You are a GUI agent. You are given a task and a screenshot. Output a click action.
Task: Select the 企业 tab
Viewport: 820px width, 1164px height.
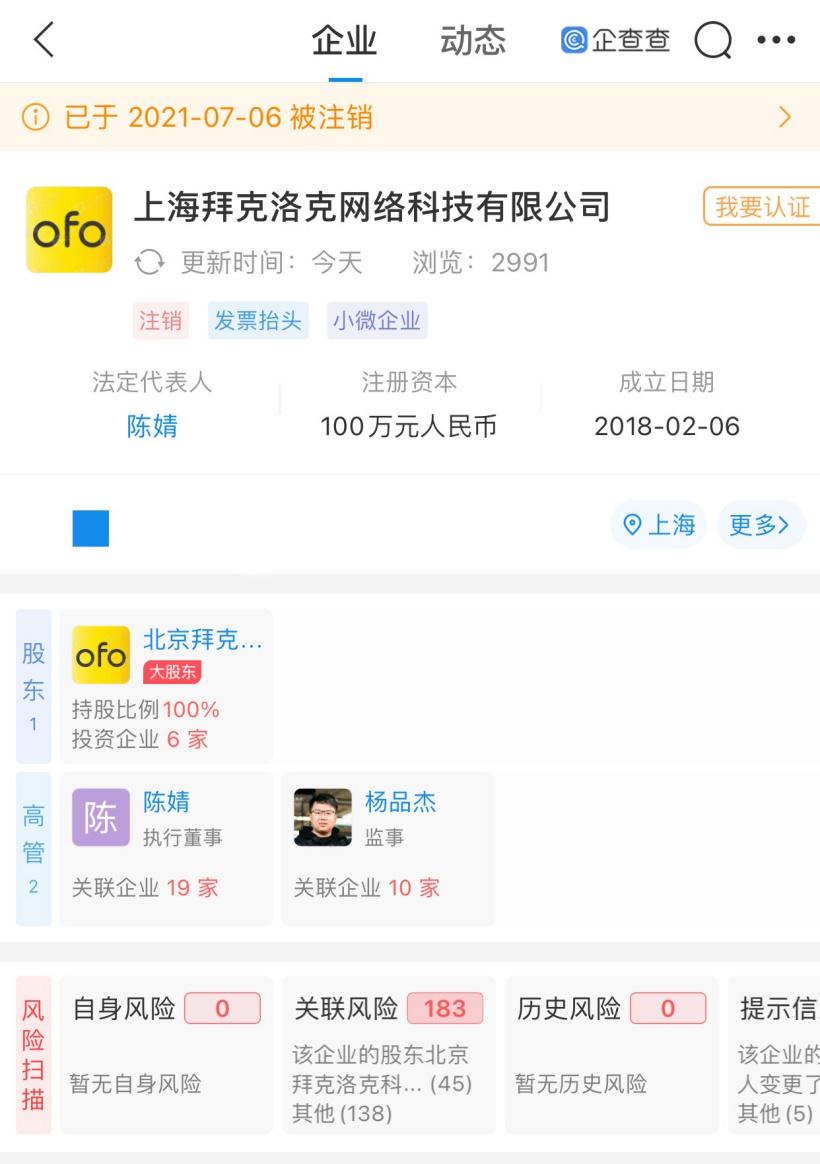coord(345,41)
